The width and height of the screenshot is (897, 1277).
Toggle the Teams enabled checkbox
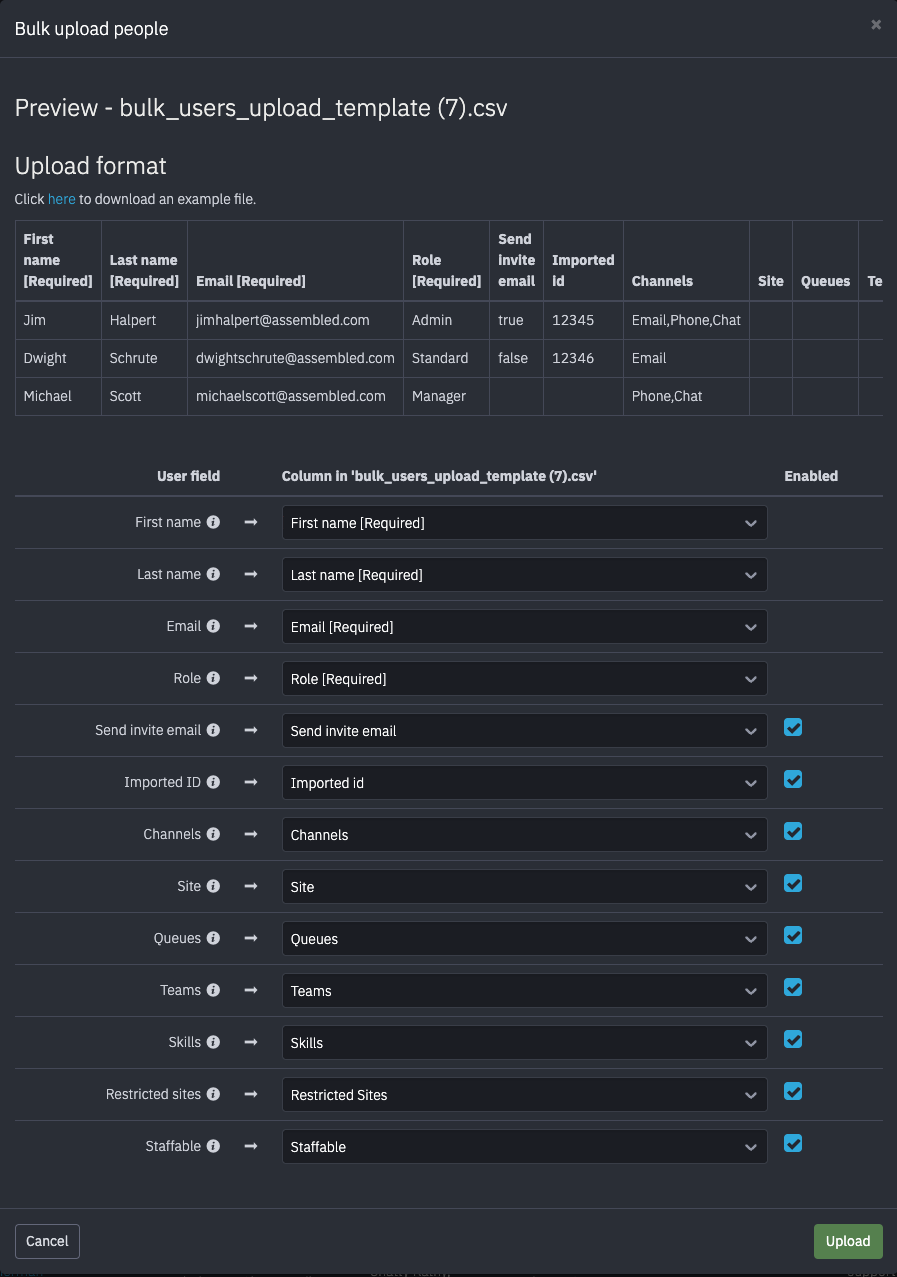[x=793, y=987]
